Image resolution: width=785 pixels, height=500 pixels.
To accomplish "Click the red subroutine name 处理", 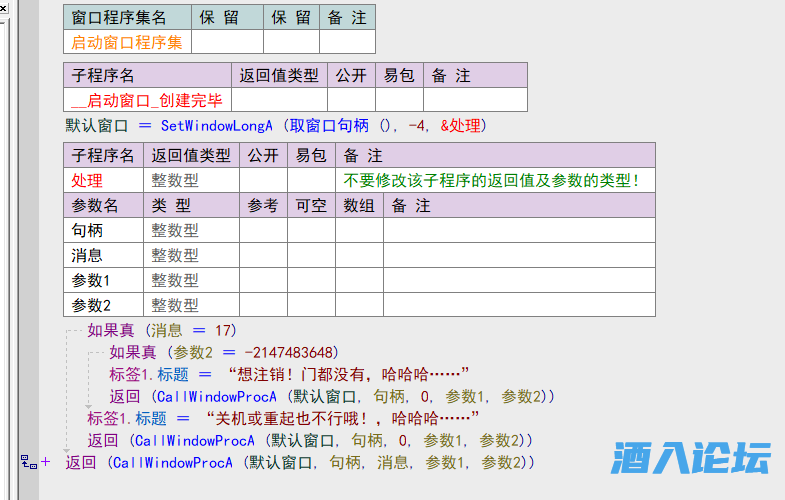I will click(87, 180).
